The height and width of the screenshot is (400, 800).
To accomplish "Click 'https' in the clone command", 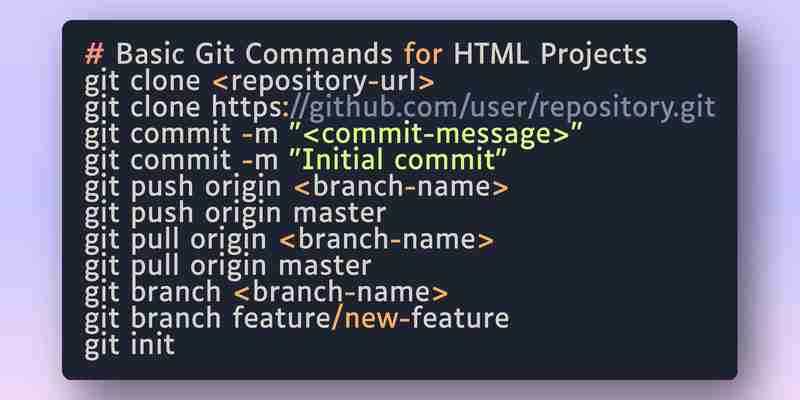I will [247, 108].
